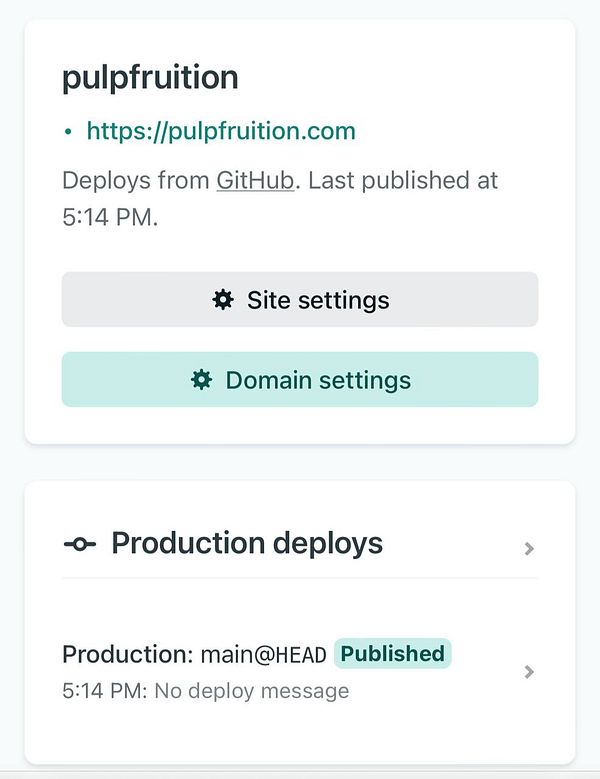Click the Deploys from text
This screenshot has height=779, width=600.
click(136, 181)
